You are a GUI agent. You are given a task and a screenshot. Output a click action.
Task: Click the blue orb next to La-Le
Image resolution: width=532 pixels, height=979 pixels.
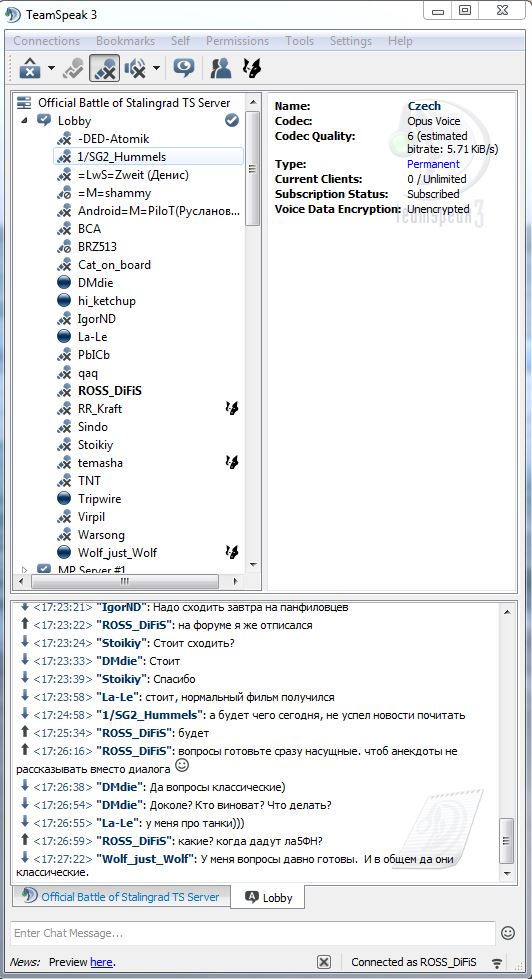click(64, 337)
